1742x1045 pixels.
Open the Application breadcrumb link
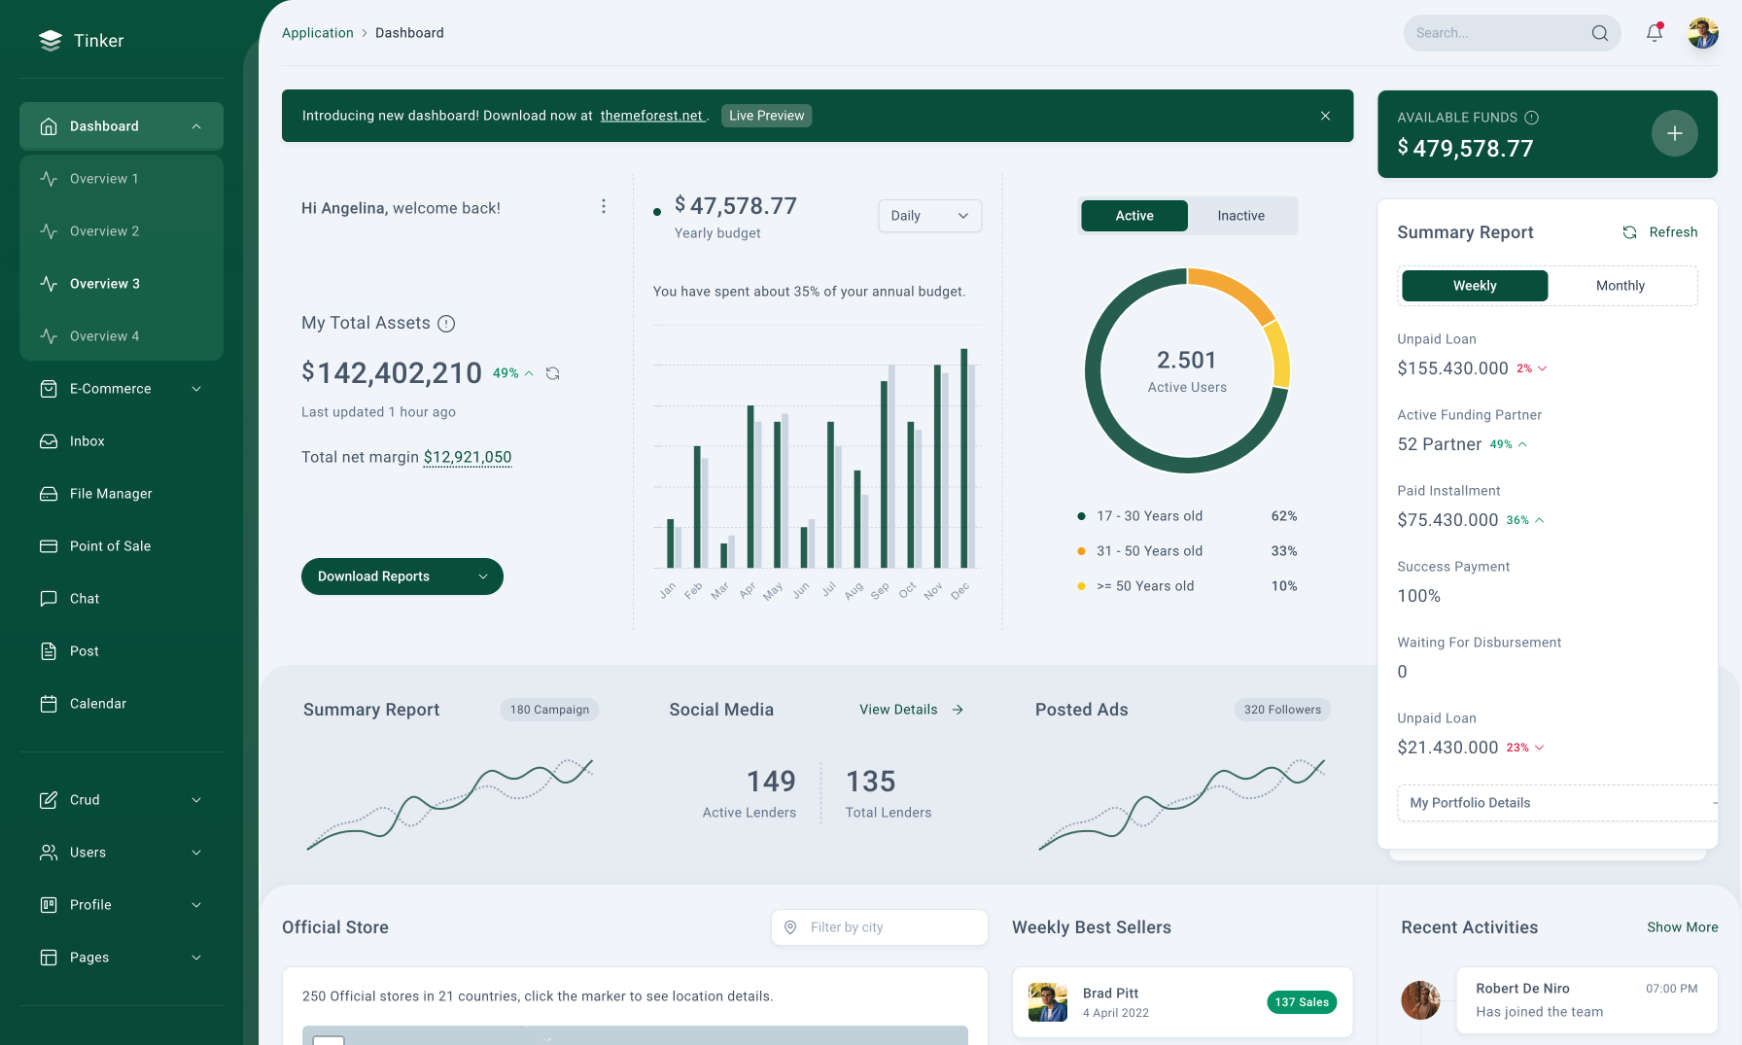pos(317,32)
